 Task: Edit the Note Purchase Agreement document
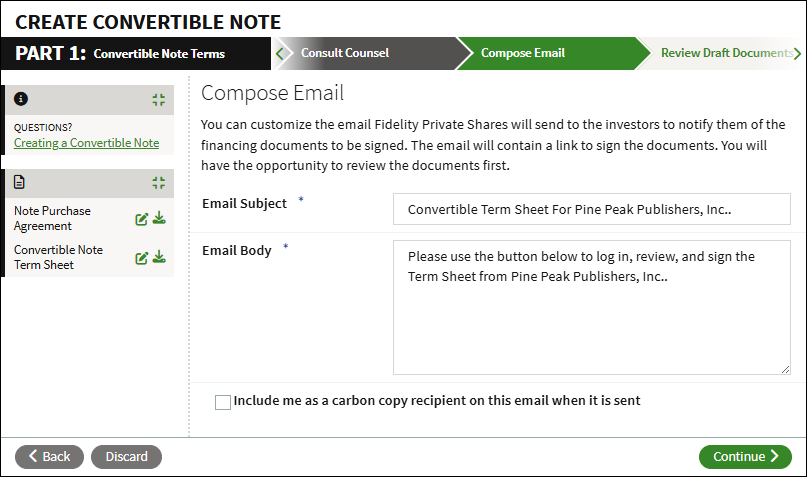point(142,219)
